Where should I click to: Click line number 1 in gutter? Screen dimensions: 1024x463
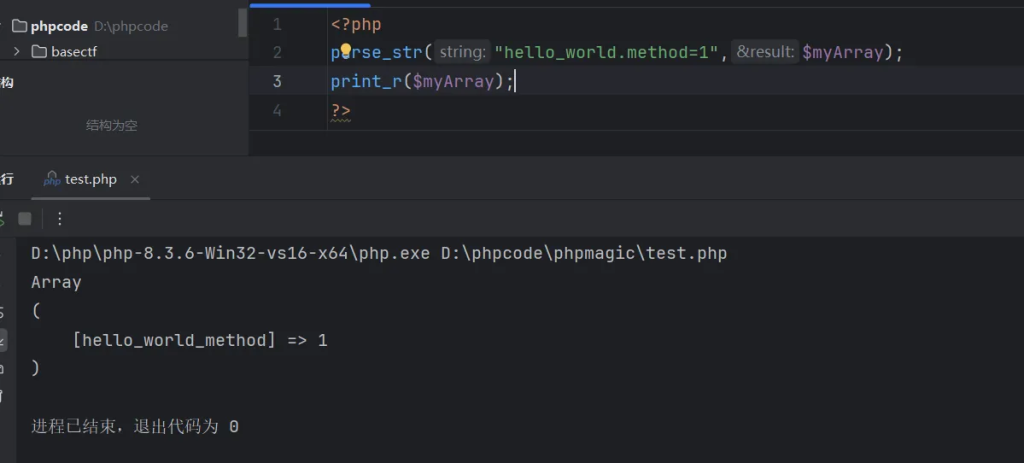pyautogui.click(x=277, y=24)
